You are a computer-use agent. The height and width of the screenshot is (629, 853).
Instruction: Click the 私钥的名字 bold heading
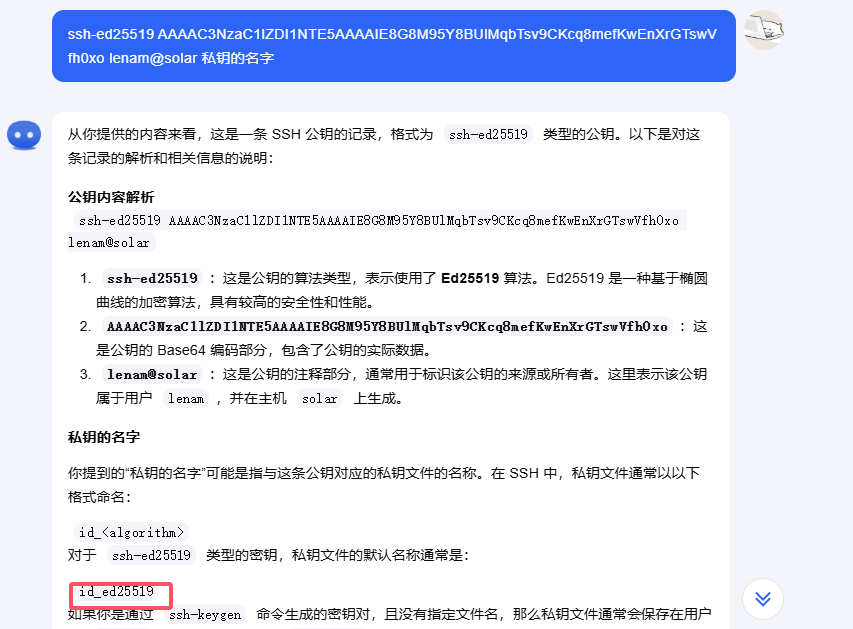point(104,437)
